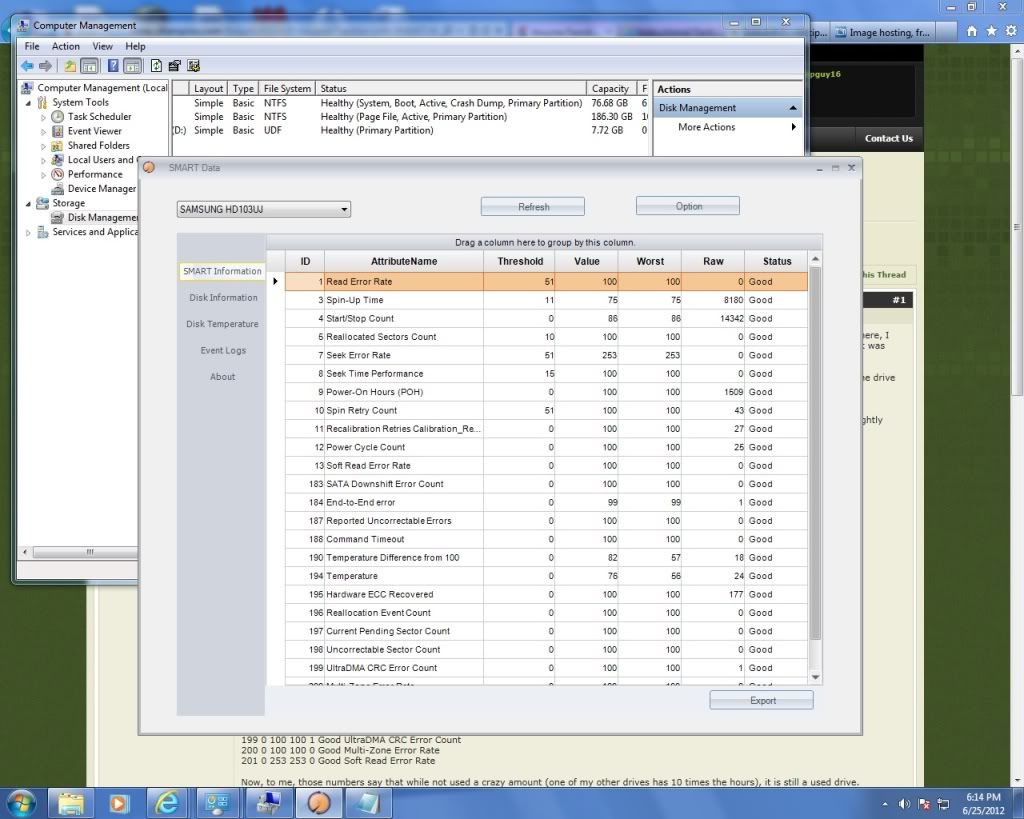Click the network tray icon
This screenshot has height=819, width=1024.
tap(943, 804)
